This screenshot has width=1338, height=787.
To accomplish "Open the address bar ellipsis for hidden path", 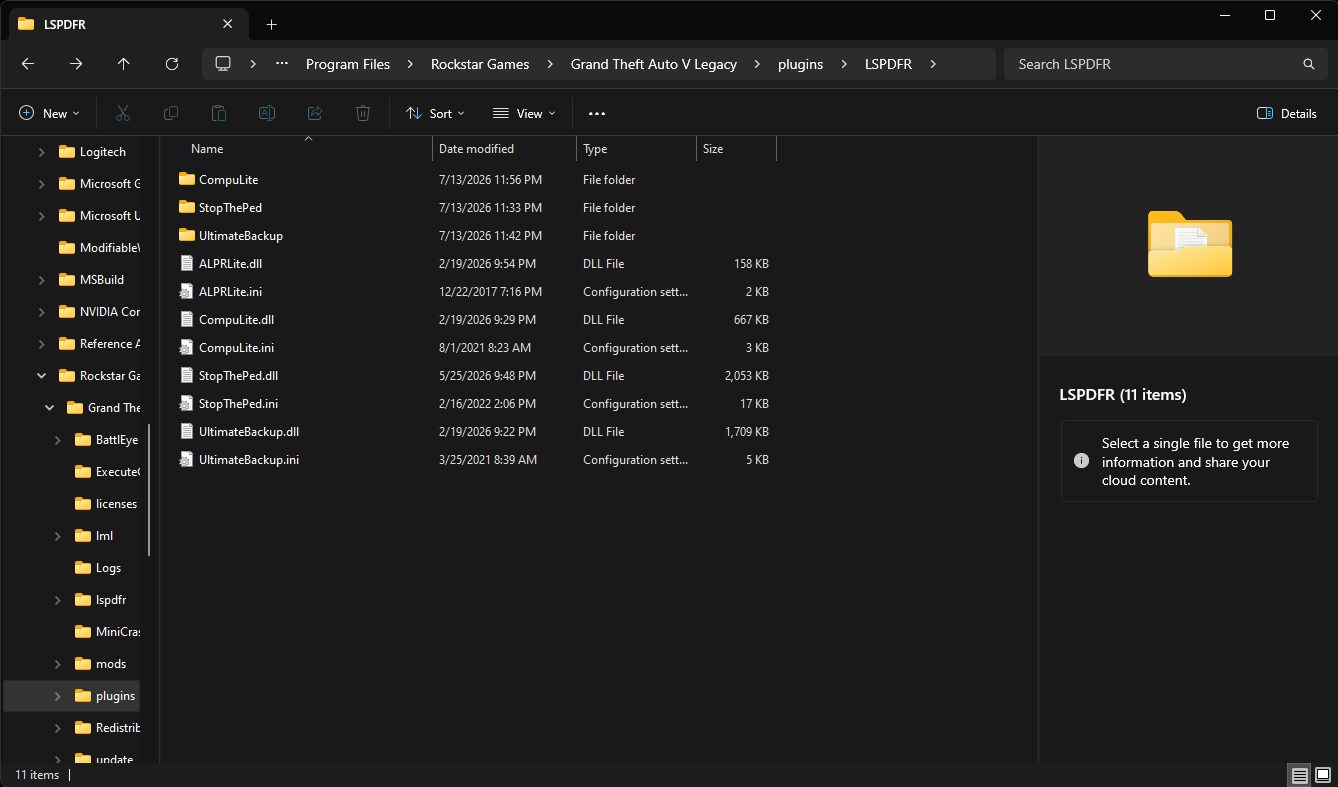I will pos(282,64).
